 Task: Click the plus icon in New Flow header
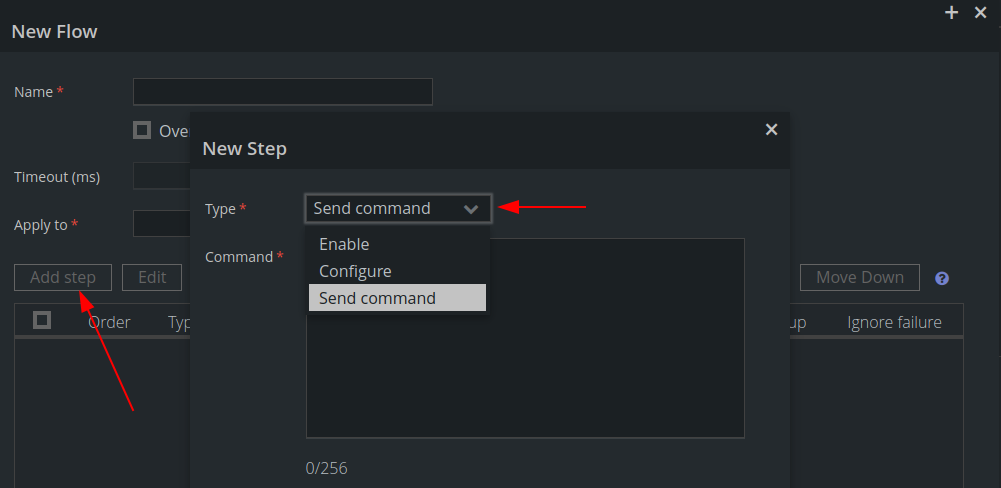(x=951, y=12)
